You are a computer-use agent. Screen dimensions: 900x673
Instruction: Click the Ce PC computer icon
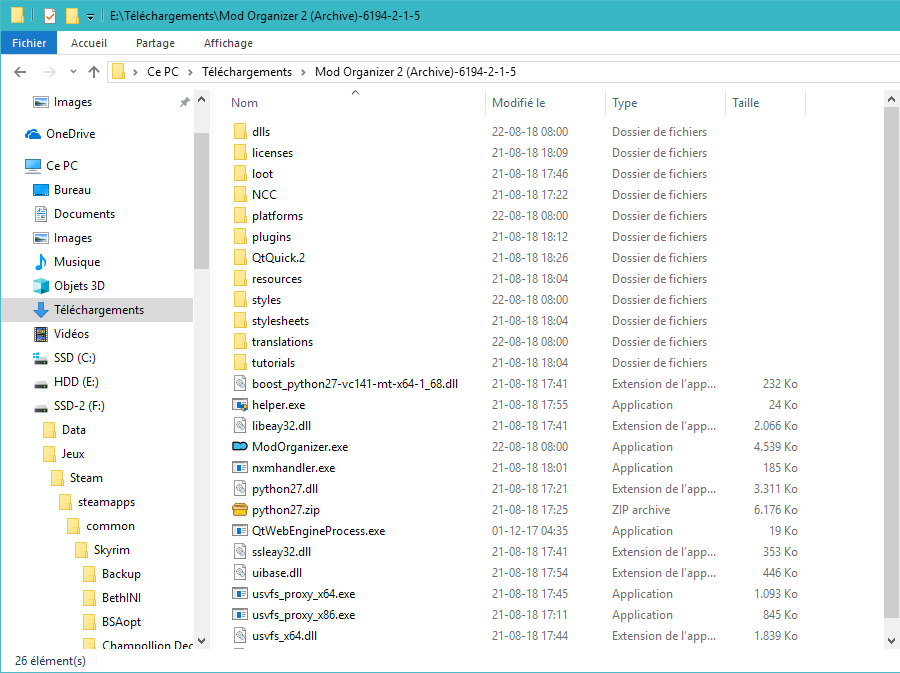(x=33, y=166)
